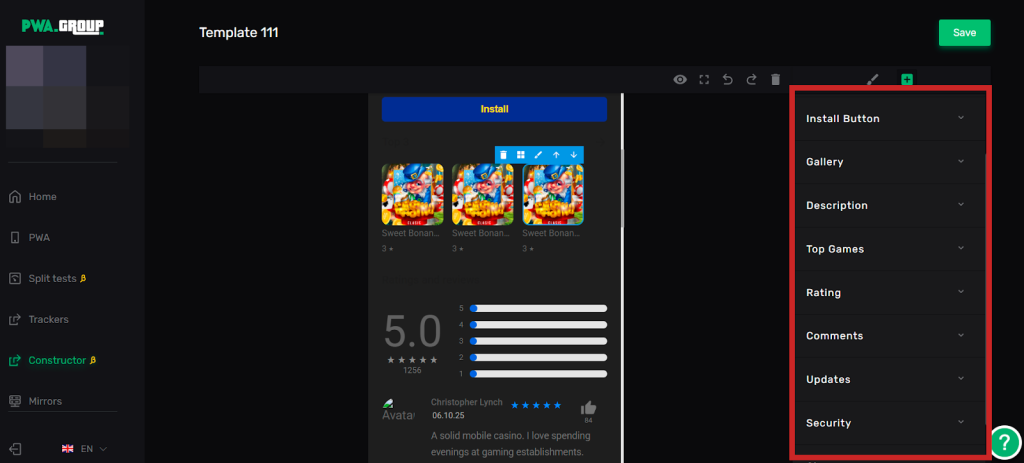
Task: Open the EN language dropdown
Action: (x=85, y=449)
